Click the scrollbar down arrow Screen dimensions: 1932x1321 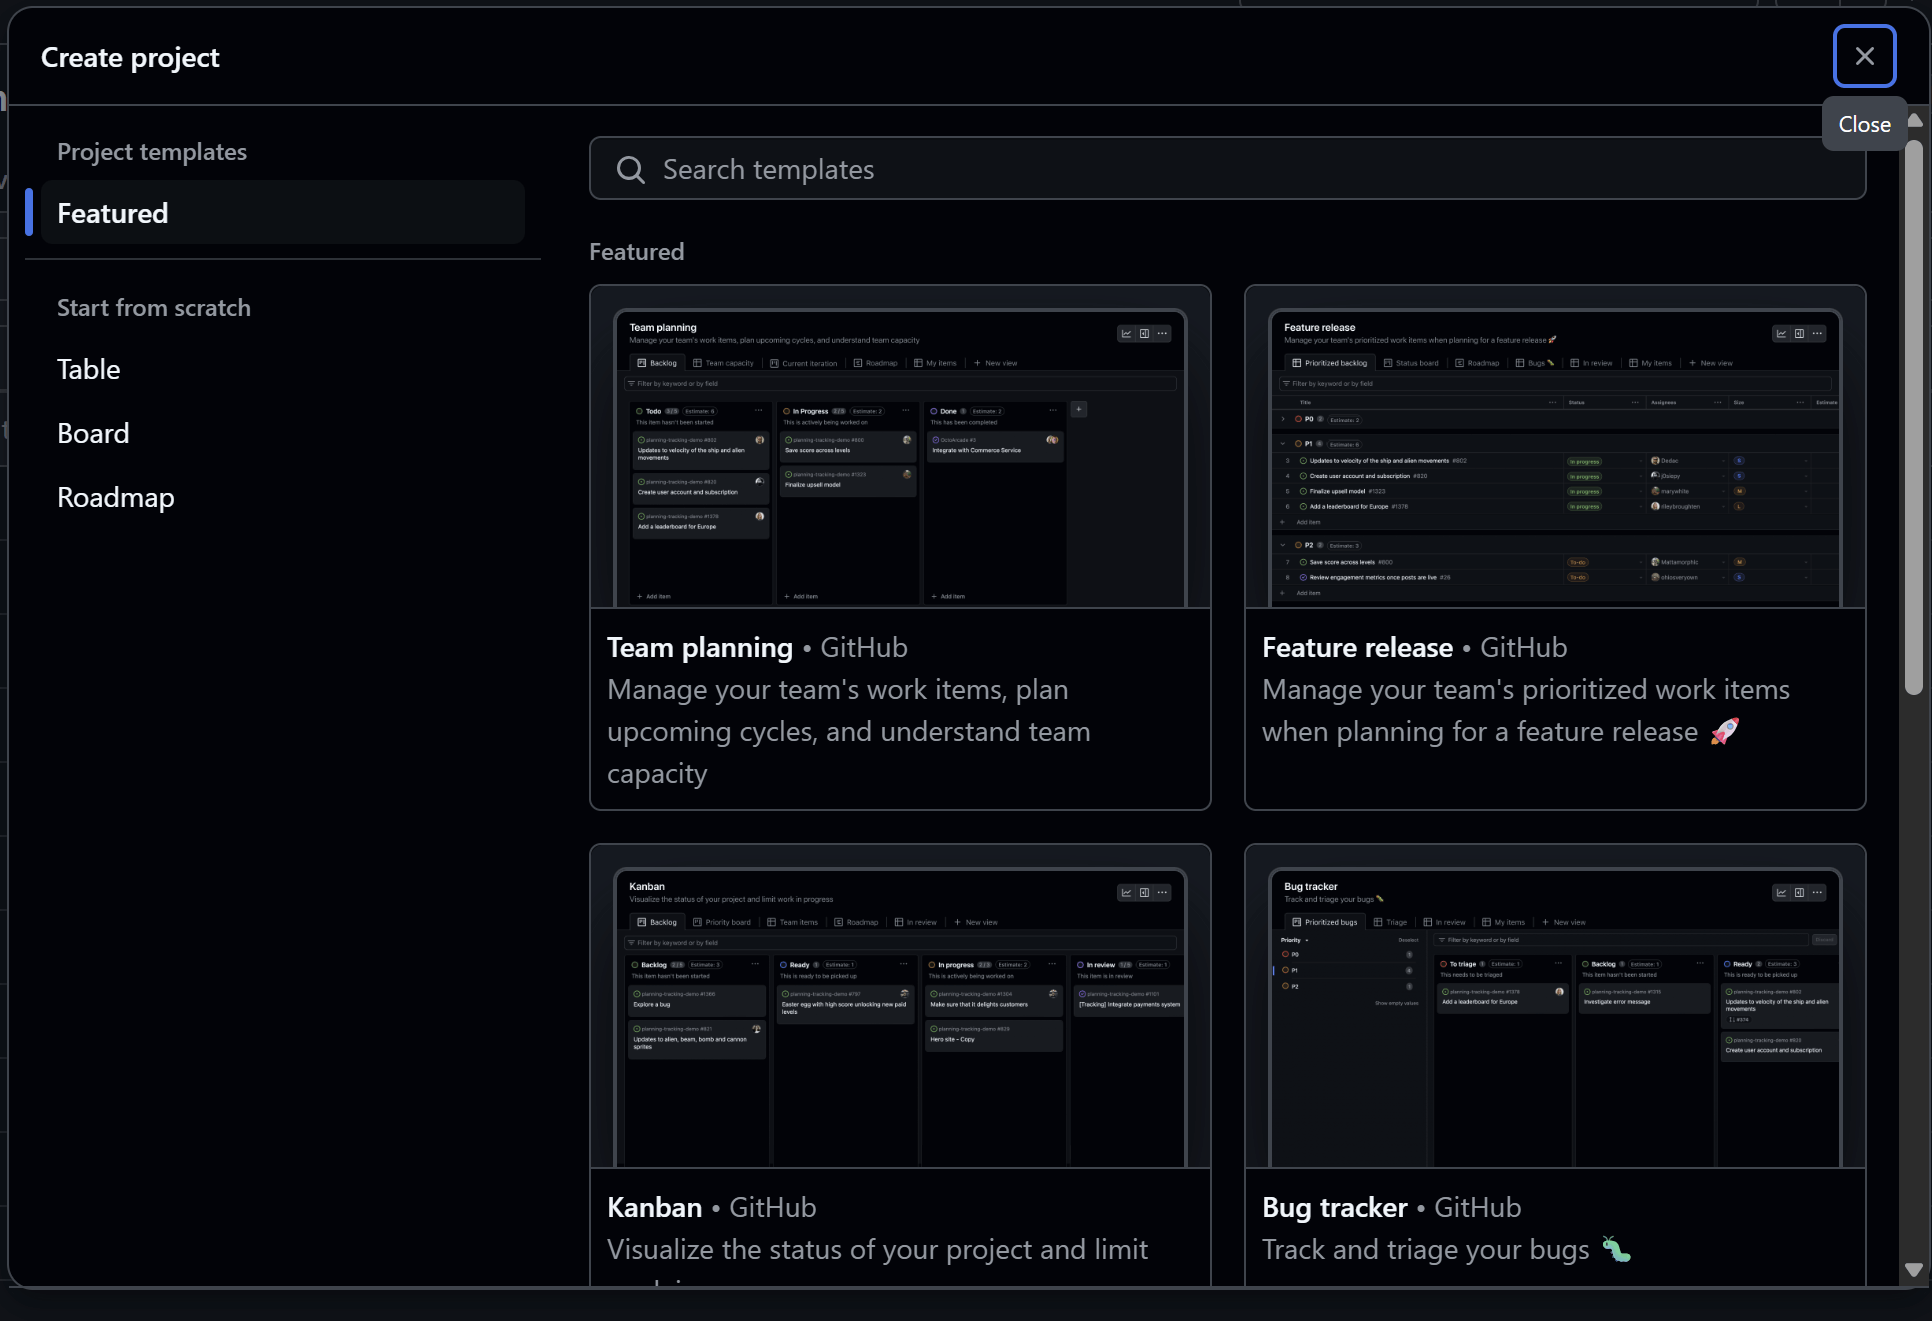[x=1914, y=1270]
